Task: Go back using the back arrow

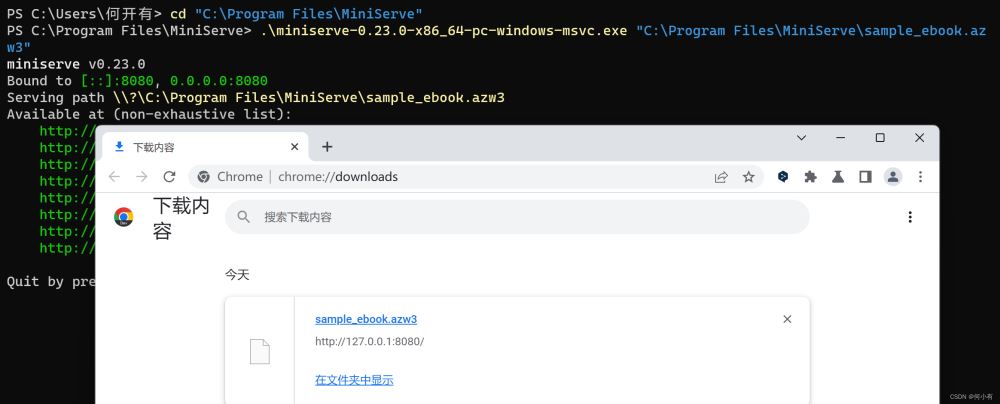Action: [x=115, y=177]
